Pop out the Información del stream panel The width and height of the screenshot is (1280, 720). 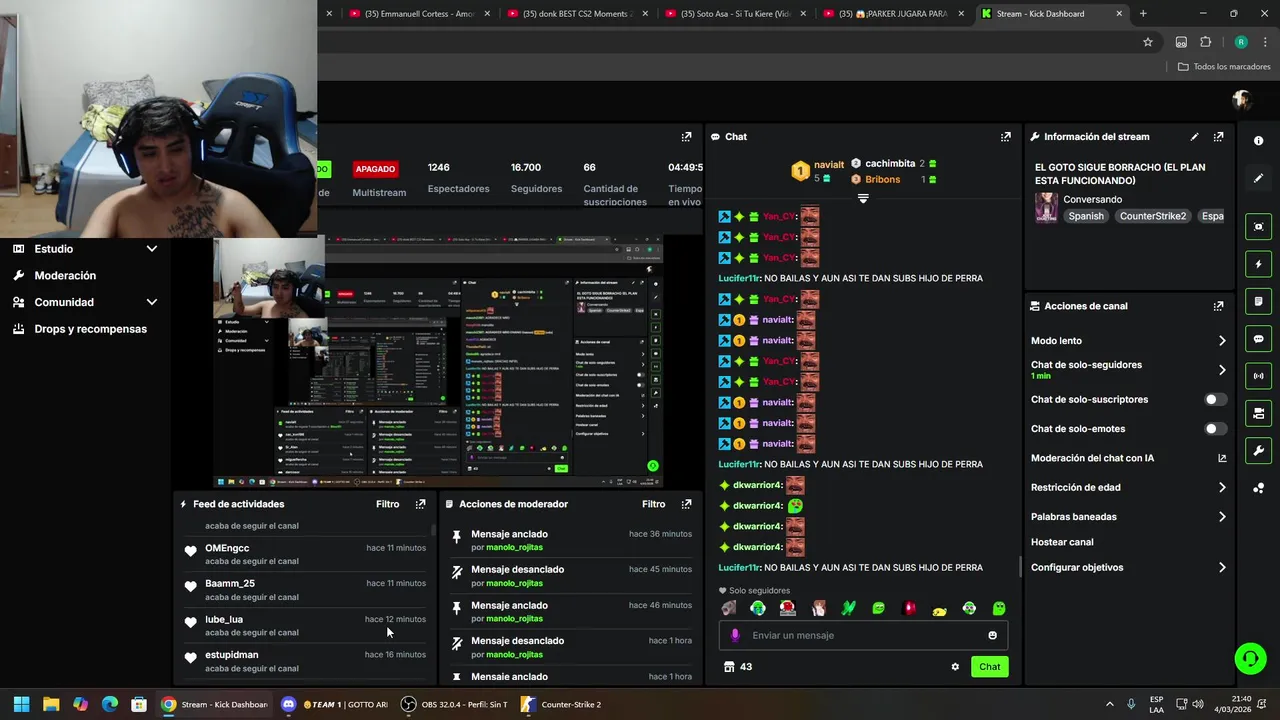pos(1218,137)
